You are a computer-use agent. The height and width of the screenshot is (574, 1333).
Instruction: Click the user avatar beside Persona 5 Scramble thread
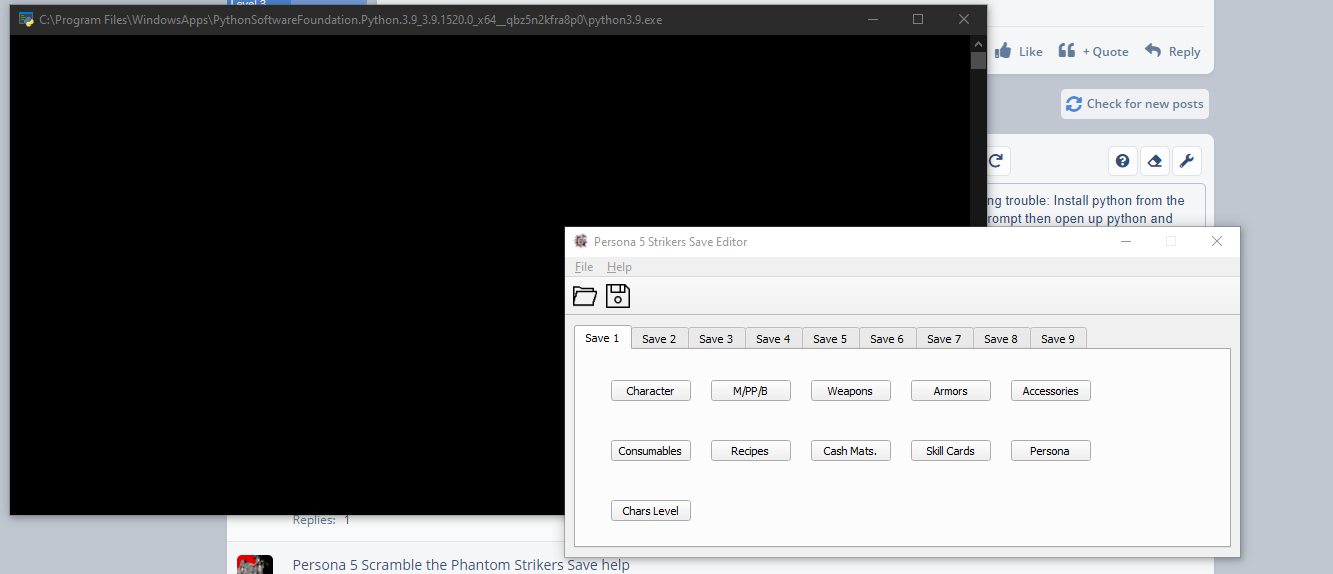(255, 565)
